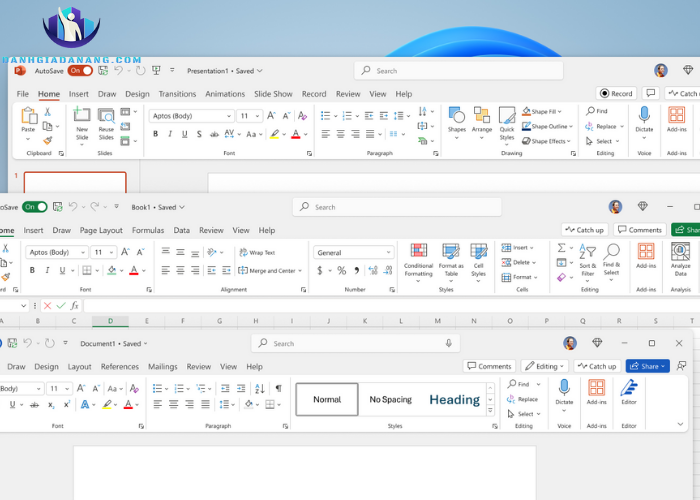Open Merge and Center dropdown in Excel

300,271
